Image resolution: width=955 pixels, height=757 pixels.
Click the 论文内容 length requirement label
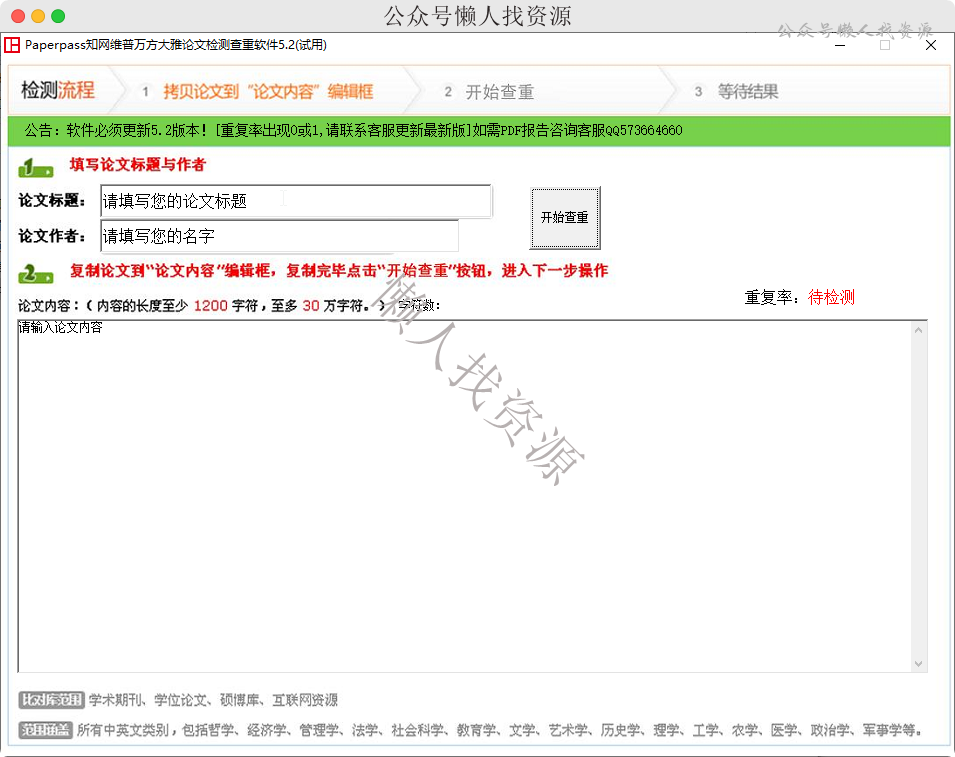pyautogui.click(x=201, y=305)
